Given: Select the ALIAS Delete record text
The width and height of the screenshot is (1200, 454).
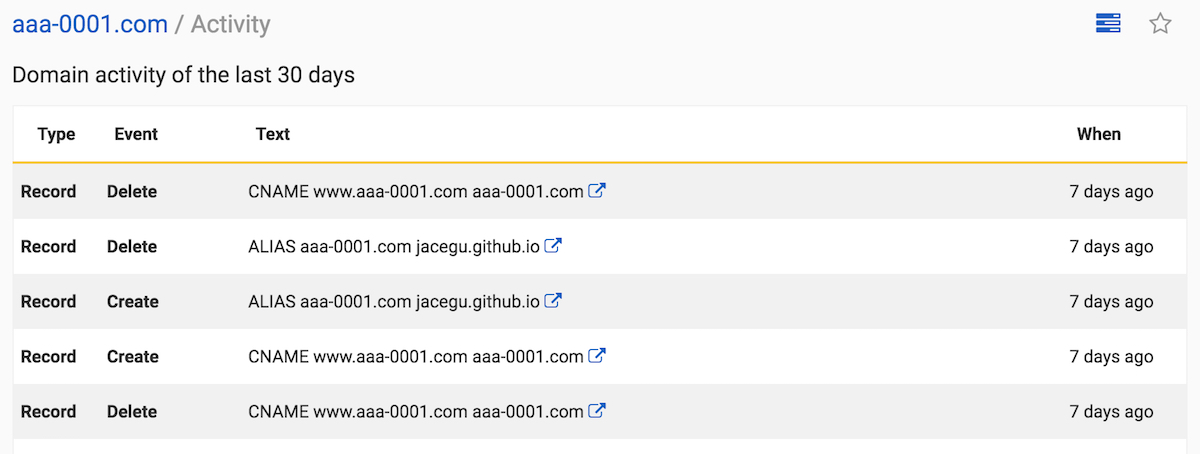Looking at the screenshot, I should pos(394,247).
